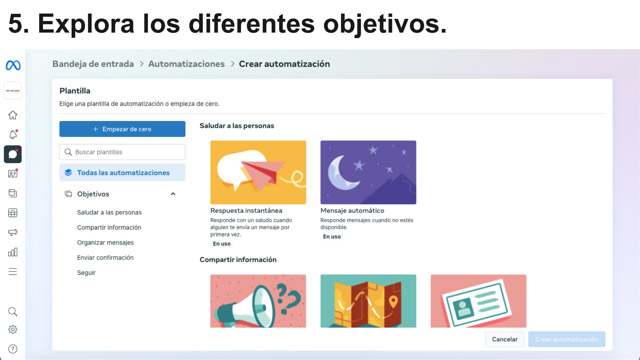Open the Insights bar chart icon

13,252
